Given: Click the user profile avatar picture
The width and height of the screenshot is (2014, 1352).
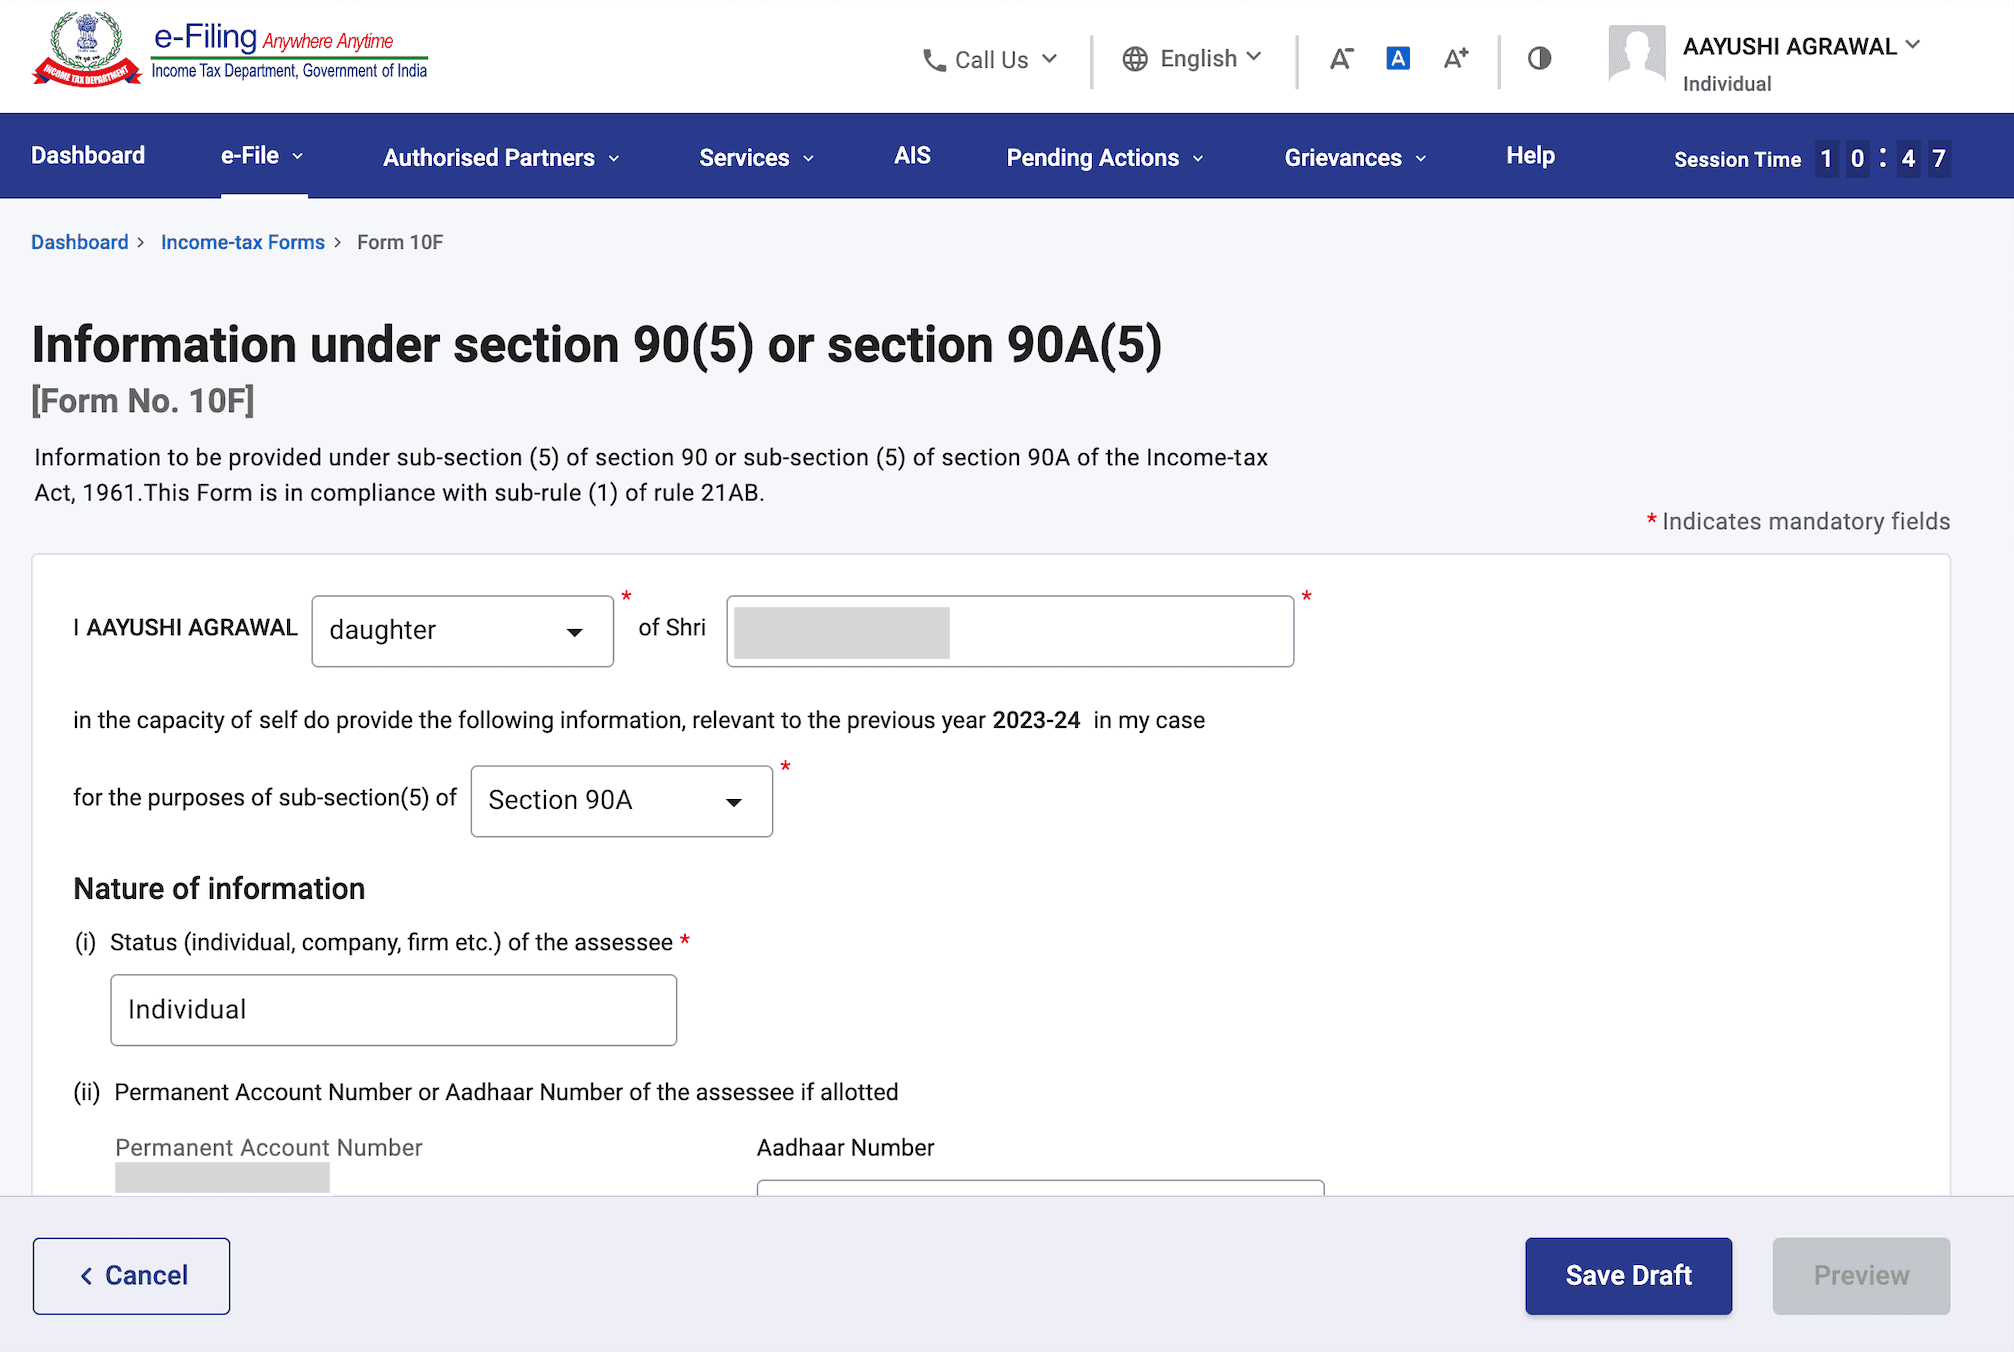Looking at the screenshot, I should (x=1637, y=53).
